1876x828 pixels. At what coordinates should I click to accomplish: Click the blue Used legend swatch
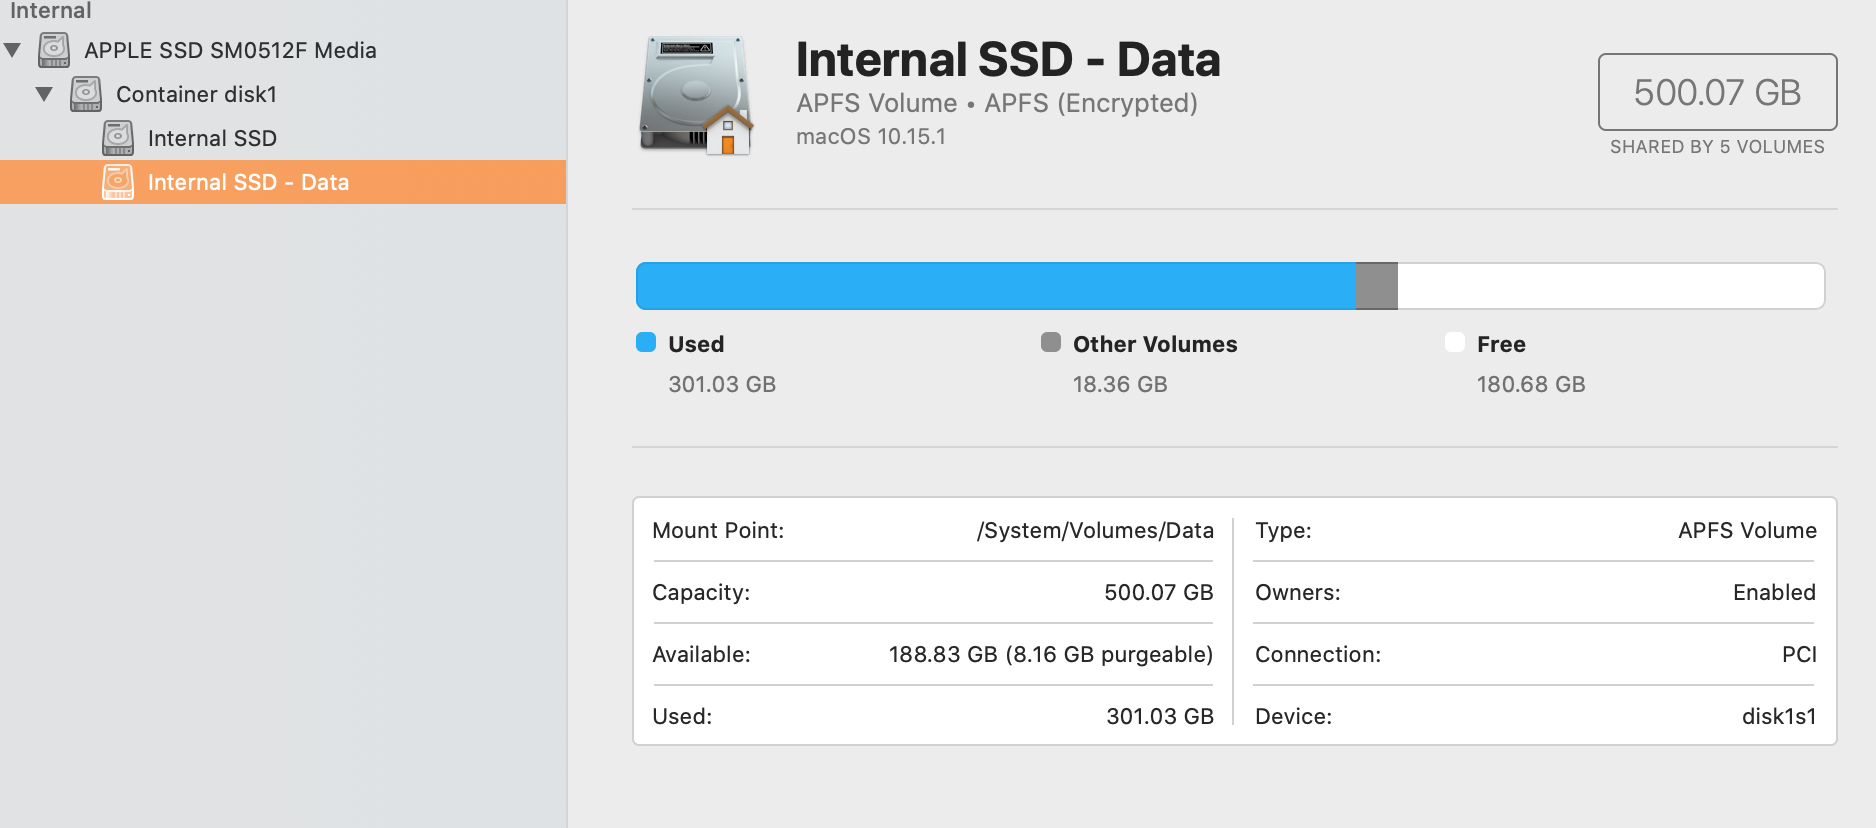tap(646, 343)
